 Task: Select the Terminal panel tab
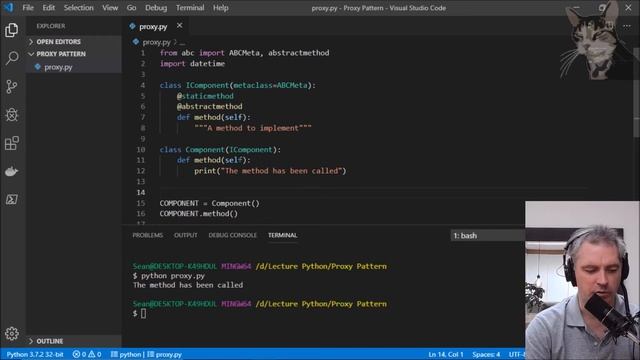click(282, 235)
